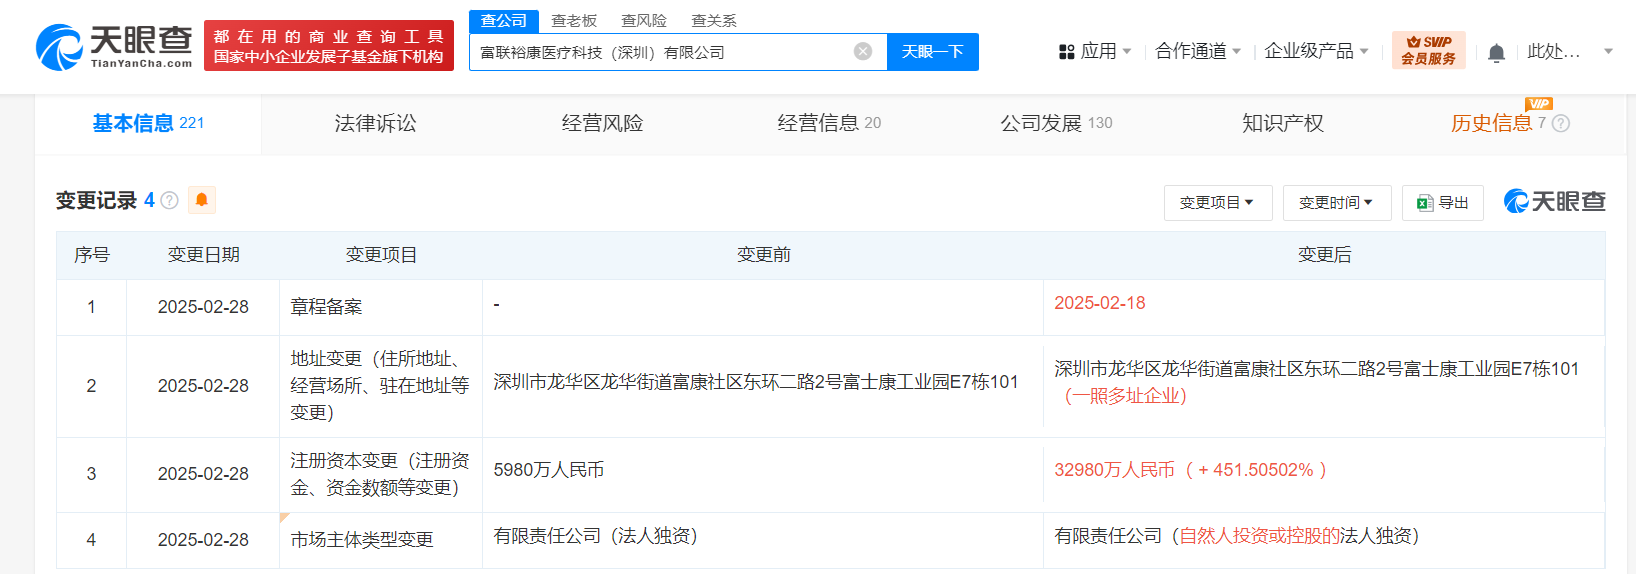The width and height of the screenshot is (1636, 574).
Task: Click the 变更前 column header
Action: point(763,255)
